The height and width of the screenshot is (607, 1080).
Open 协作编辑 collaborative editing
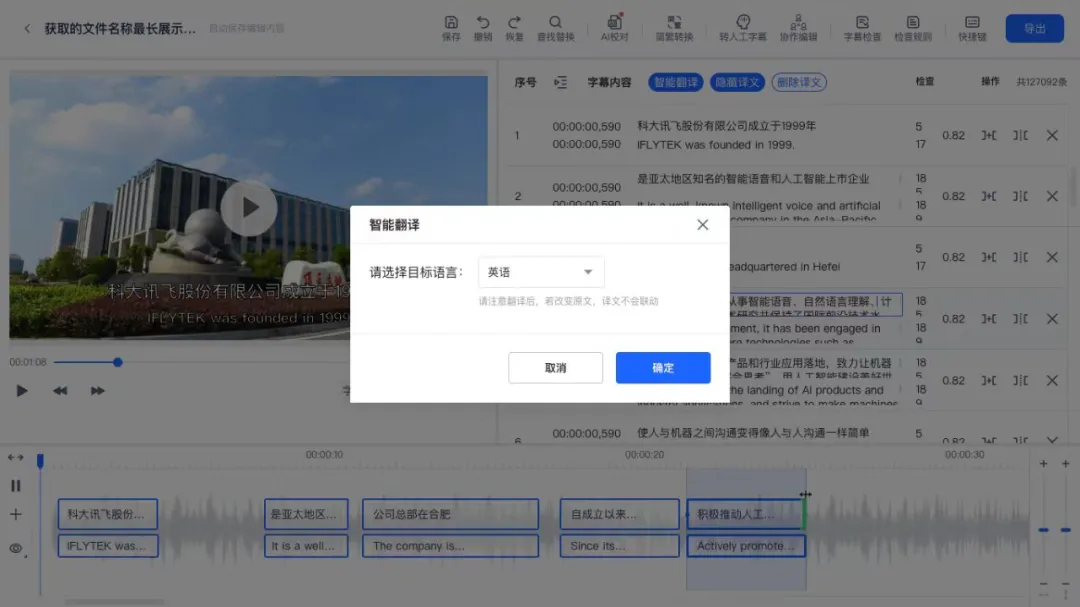click(x=798, y=23)
